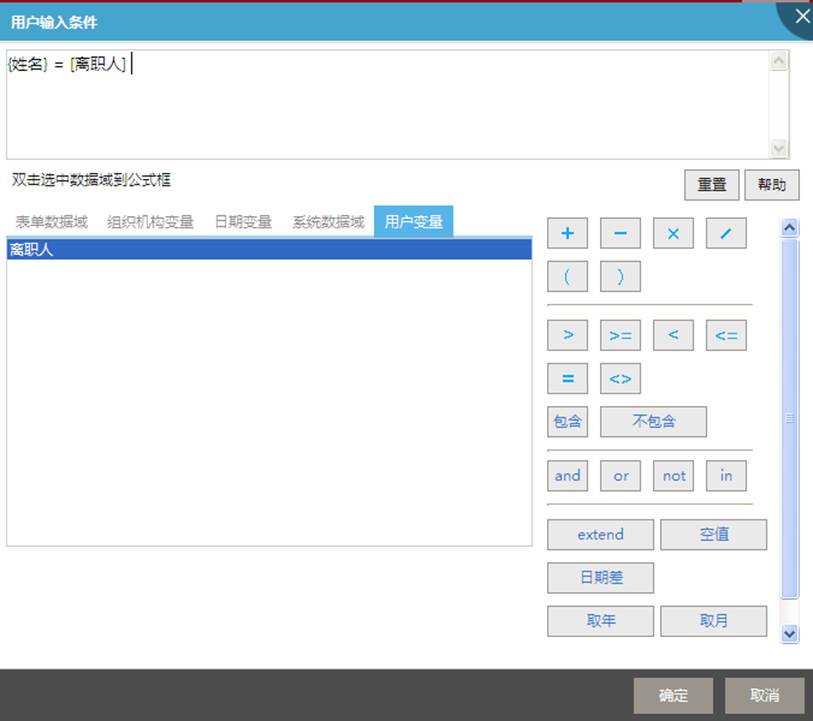Click the plus operator button

pos(567,234)
